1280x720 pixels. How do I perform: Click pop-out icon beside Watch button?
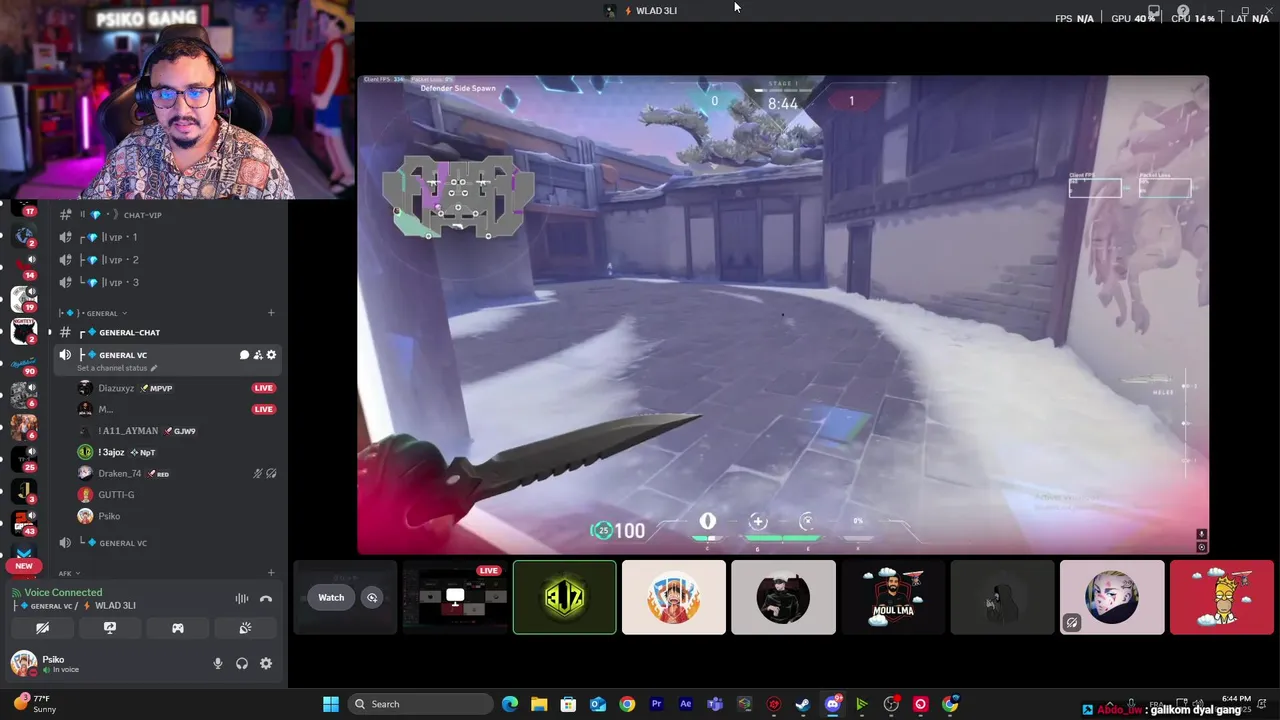coord(372,598)
